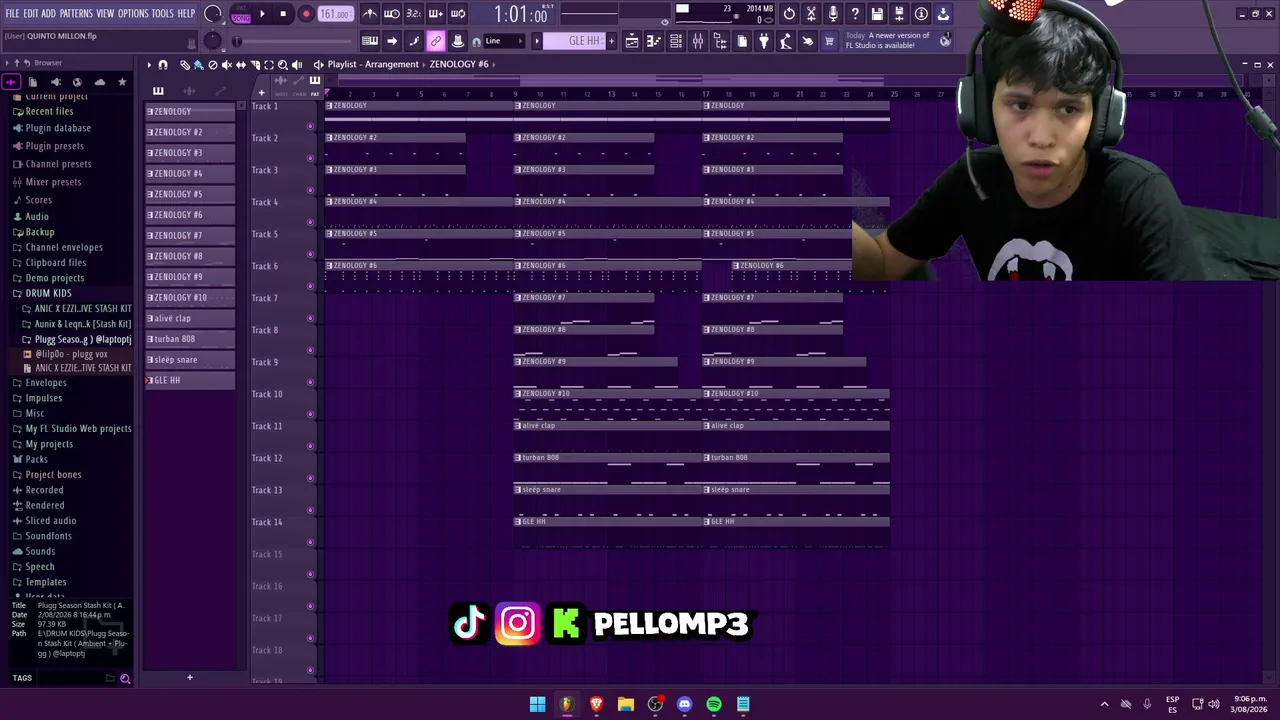The image size is (1280, 720).
Task: Mute Track 1 with its green dot
Action: 310,127
